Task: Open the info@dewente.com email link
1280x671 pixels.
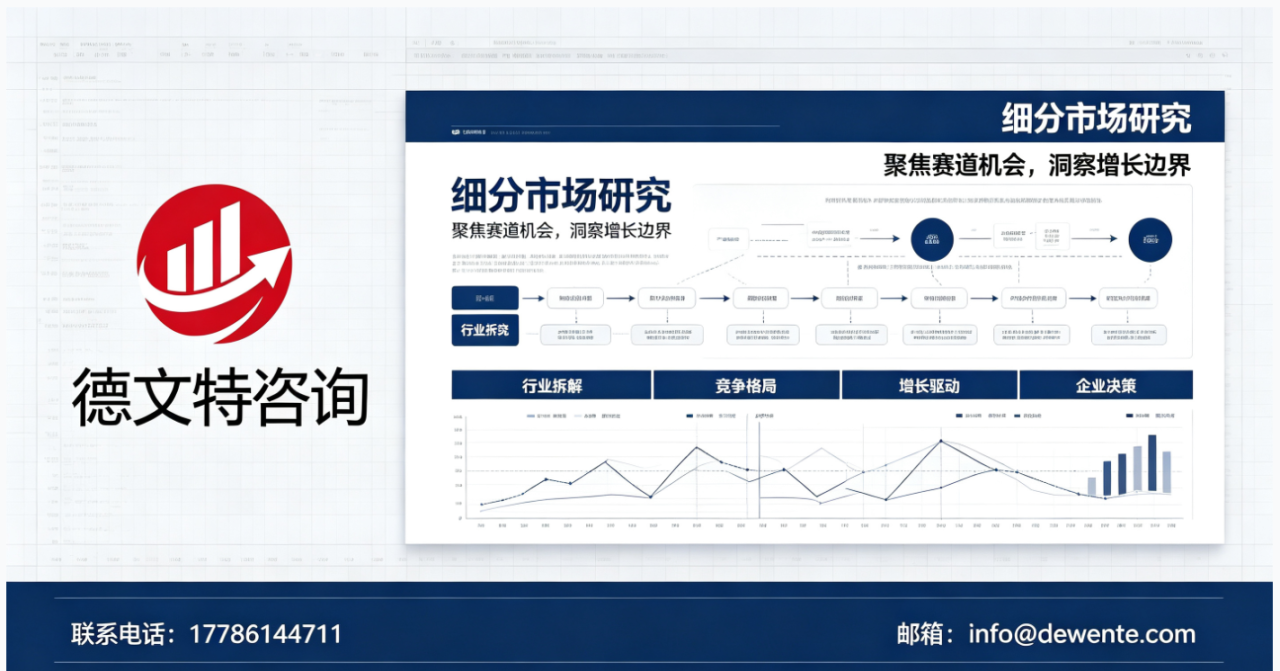Action: [x=1082, y=634]
